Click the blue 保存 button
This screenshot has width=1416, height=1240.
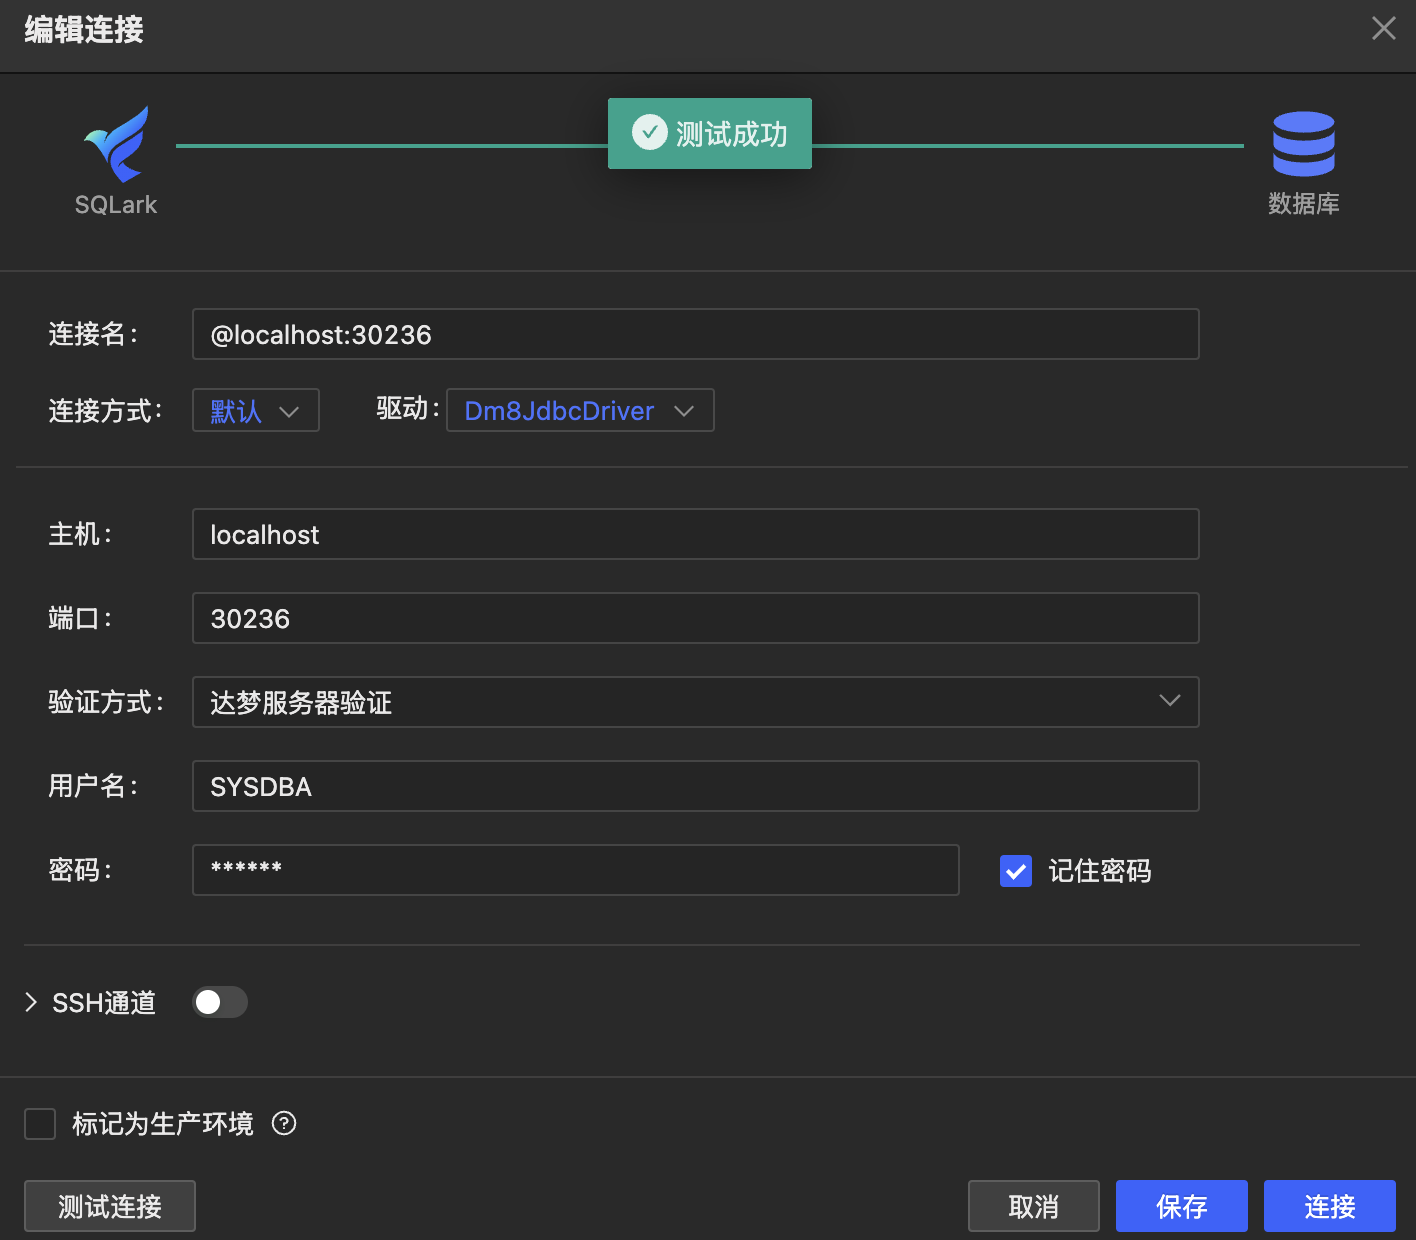[1181, 1206]
